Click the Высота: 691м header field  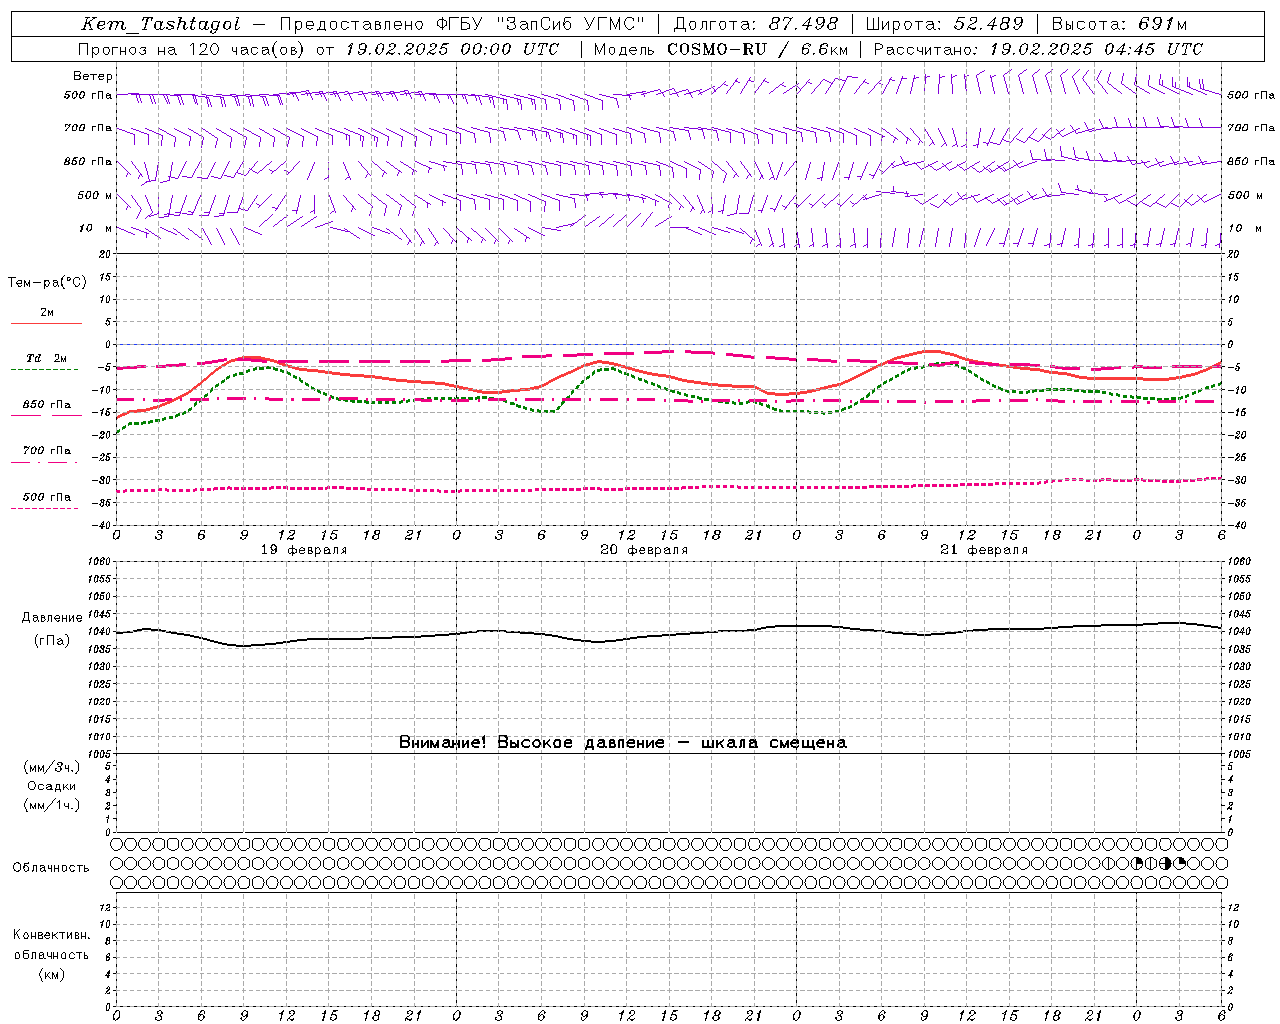pyautogui.click(x=1119, y=24)
